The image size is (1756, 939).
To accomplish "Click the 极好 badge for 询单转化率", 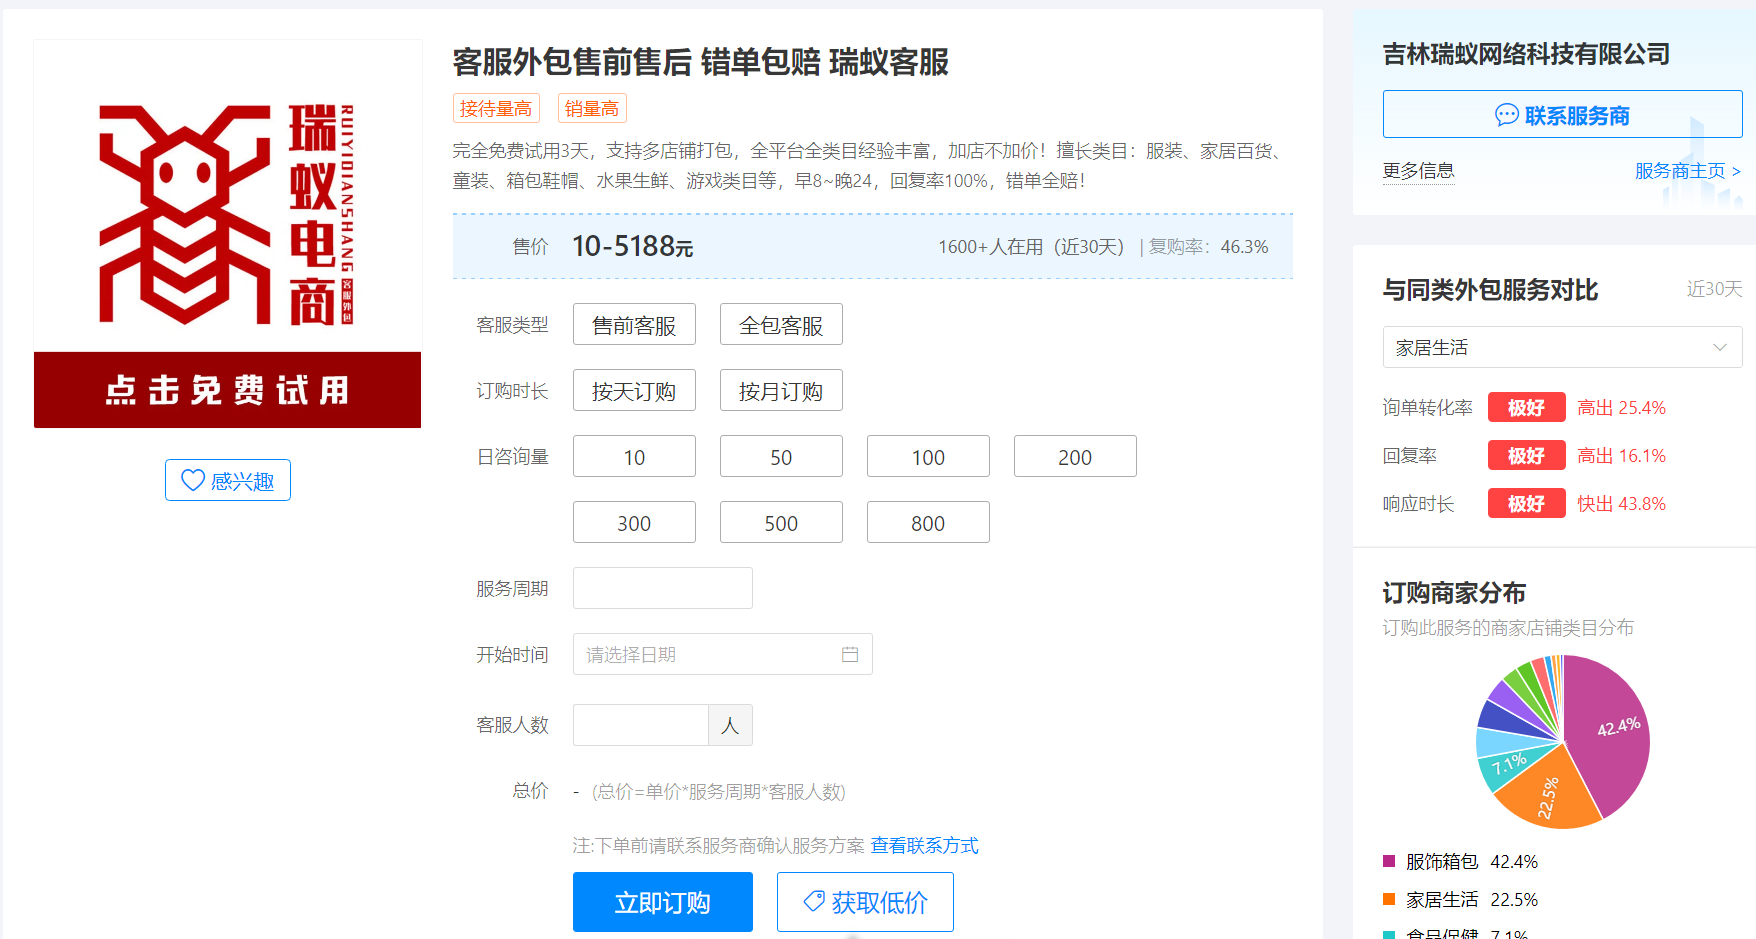I will (1526, 407).
